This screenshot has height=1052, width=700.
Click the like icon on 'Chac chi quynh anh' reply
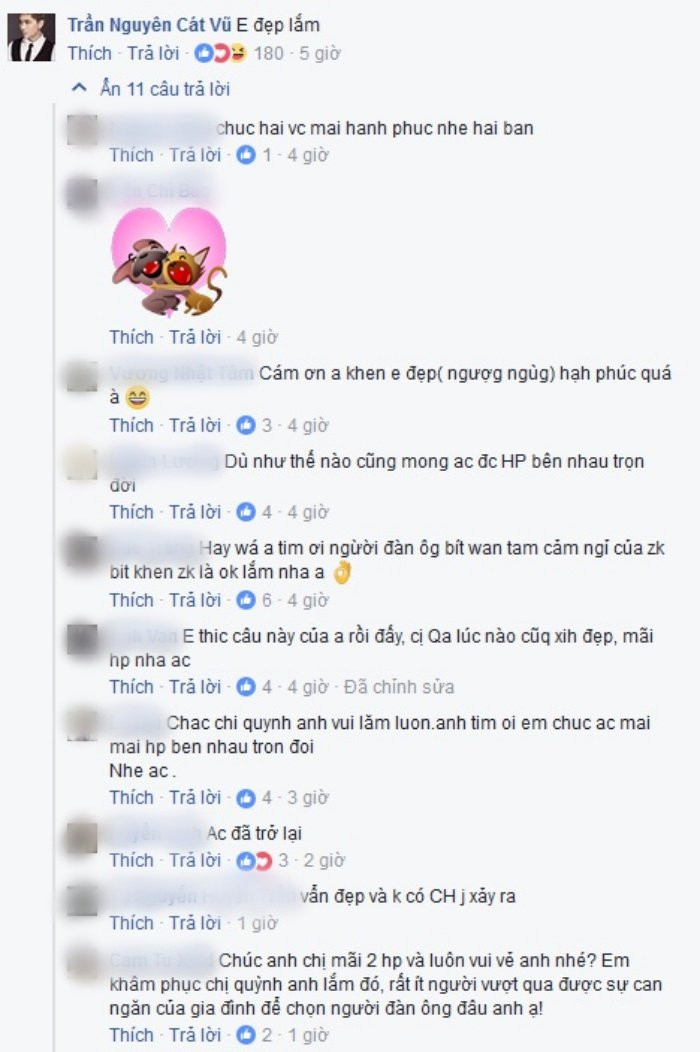pyautogui.click(x=246, y=798)
